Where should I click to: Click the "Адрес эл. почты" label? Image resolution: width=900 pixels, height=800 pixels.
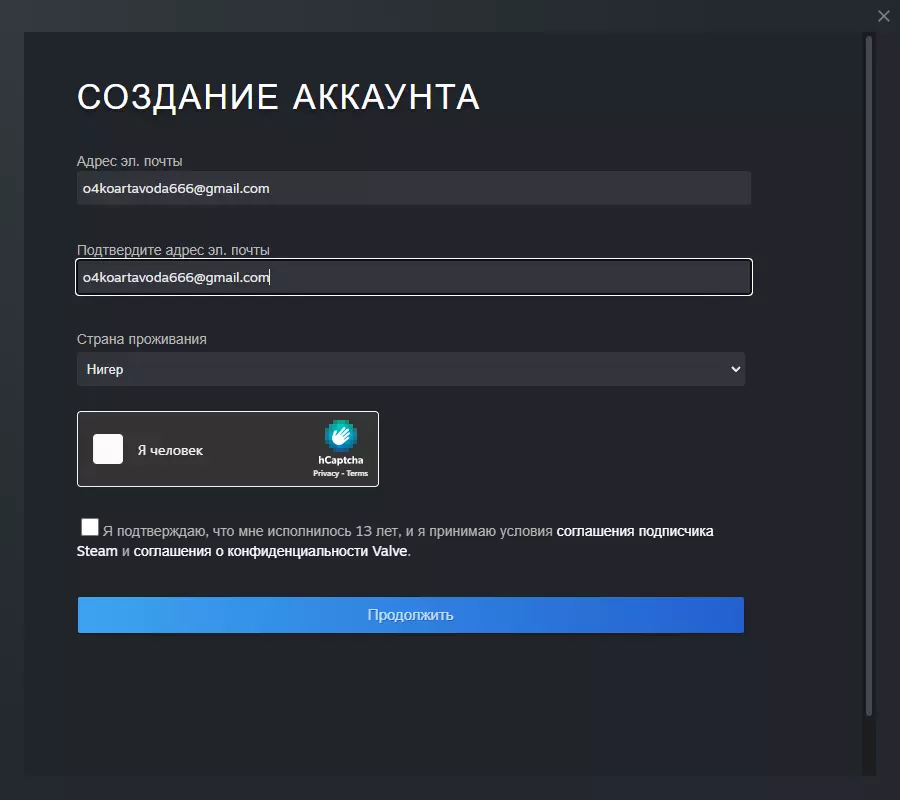point(130,161)
